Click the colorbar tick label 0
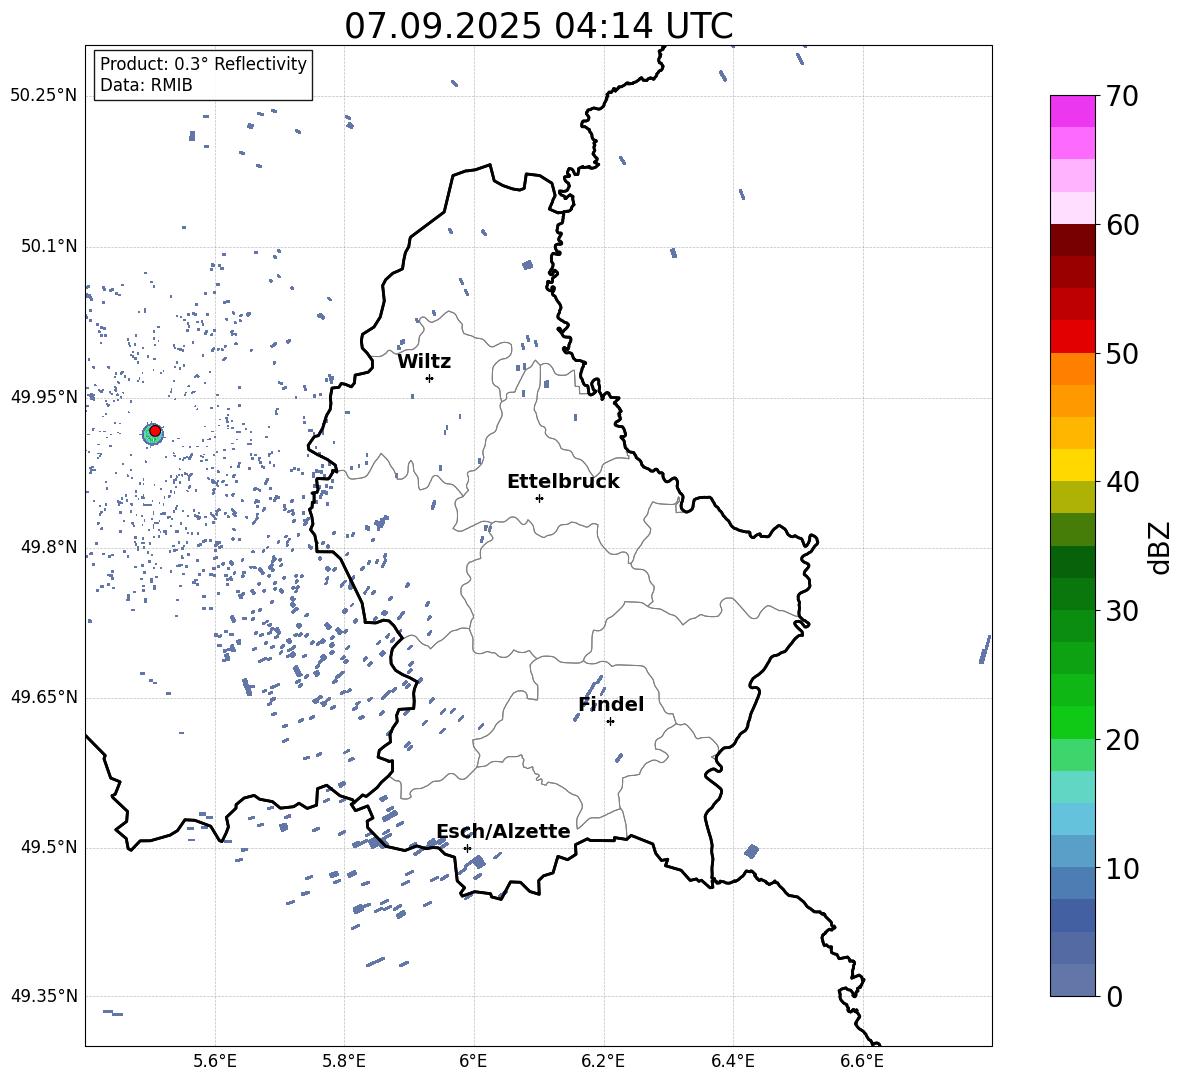 point(1115,997)
